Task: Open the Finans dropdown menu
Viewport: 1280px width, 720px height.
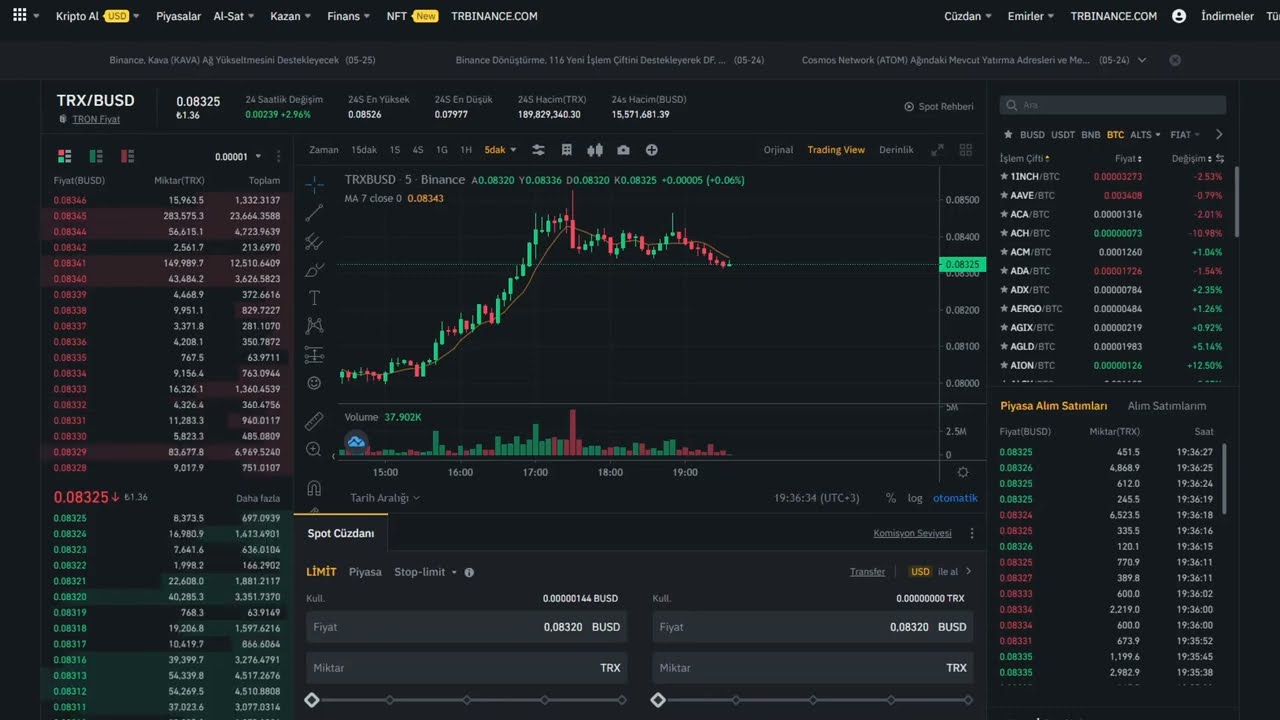Action: click(x=349, y=16)
